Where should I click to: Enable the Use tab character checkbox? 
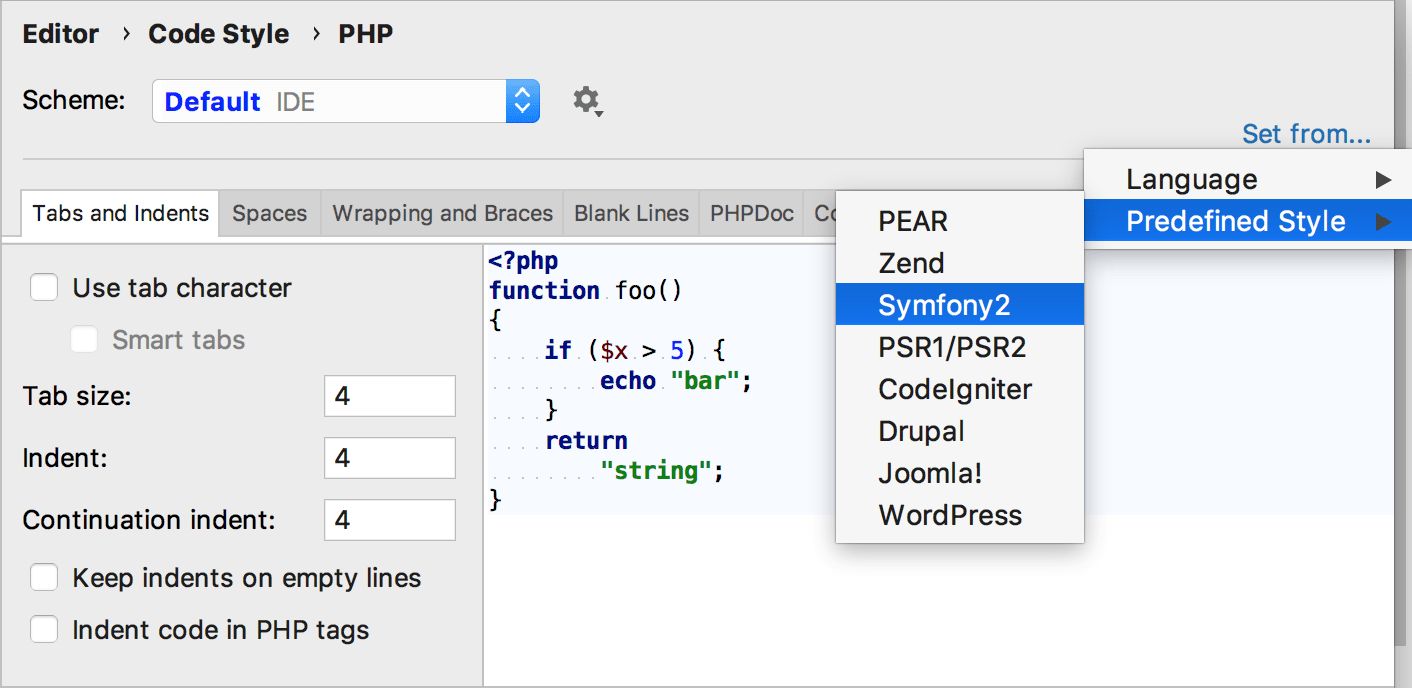tap(44, 287)
